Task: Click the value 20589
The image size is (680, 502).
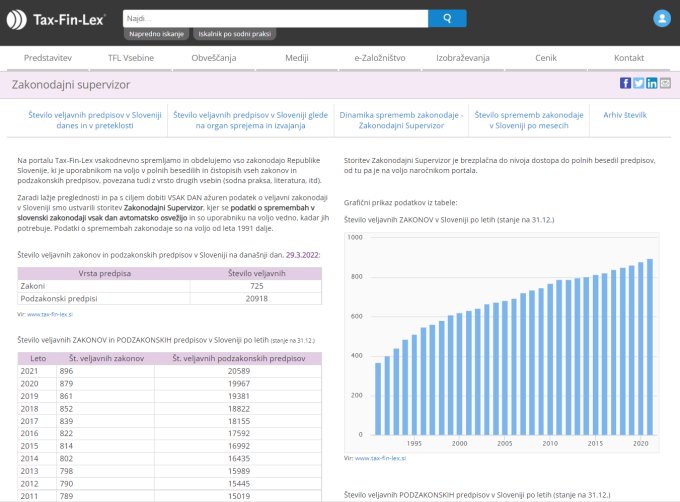Action: tap(239, 371)
